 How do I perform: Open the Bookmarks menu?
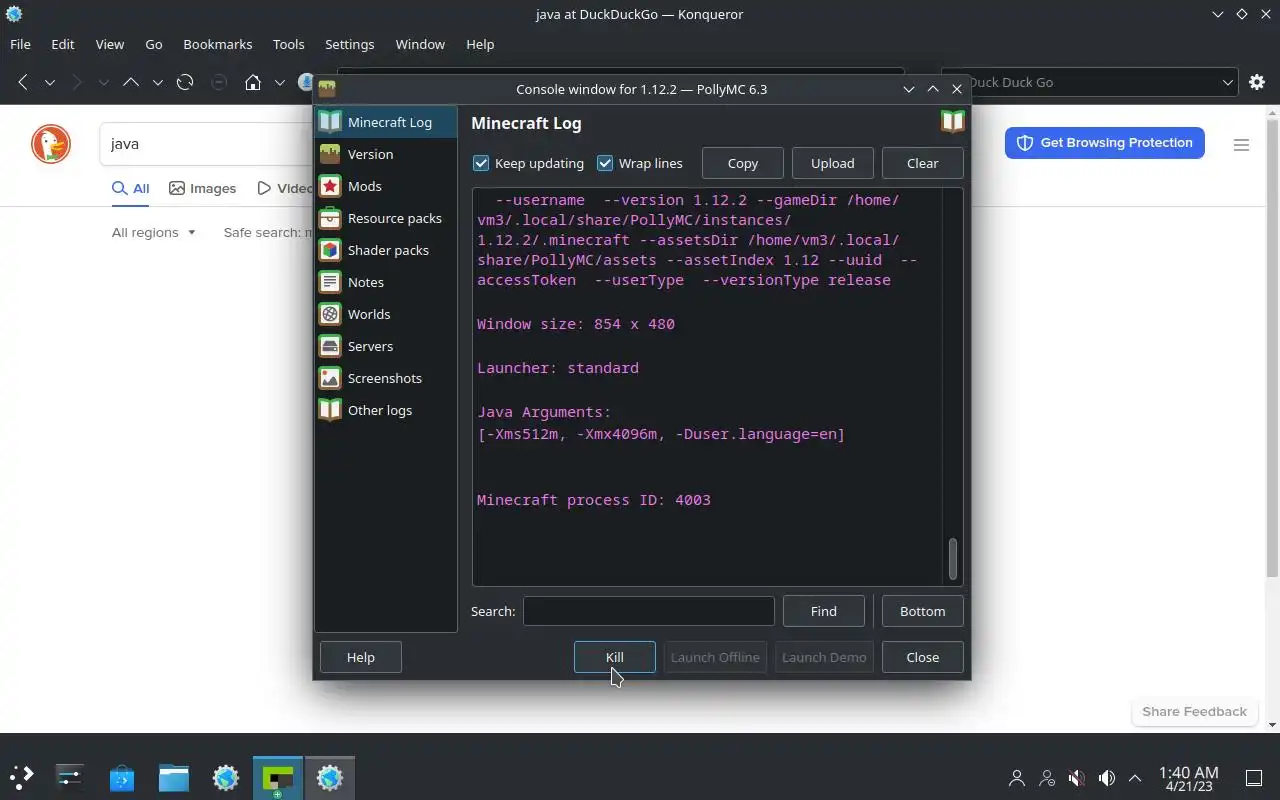[x=218, y=44]
